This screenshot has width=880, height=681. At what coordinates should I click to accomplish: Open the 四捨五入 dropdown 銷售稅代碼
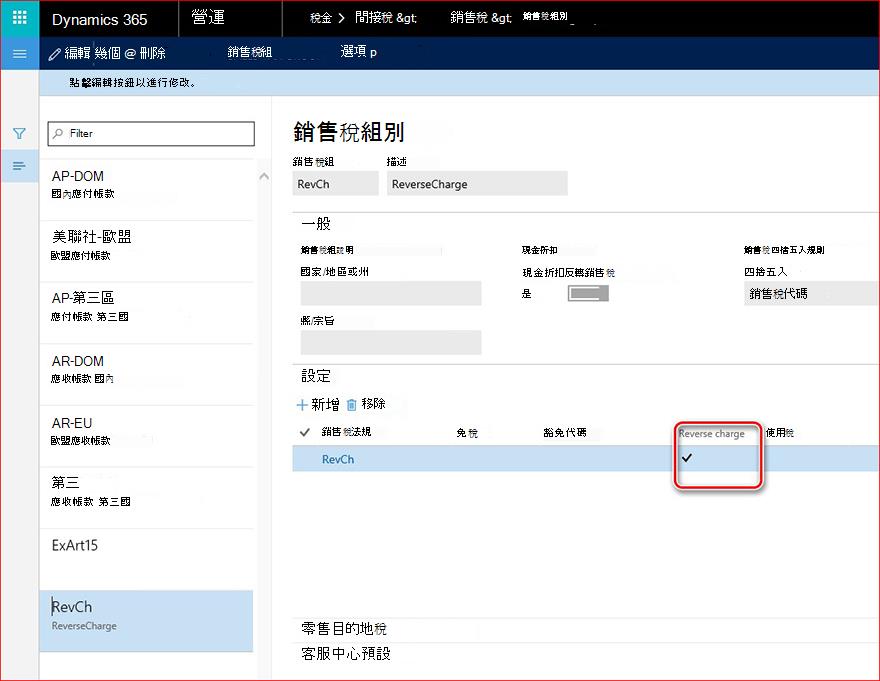click(811, 294)
